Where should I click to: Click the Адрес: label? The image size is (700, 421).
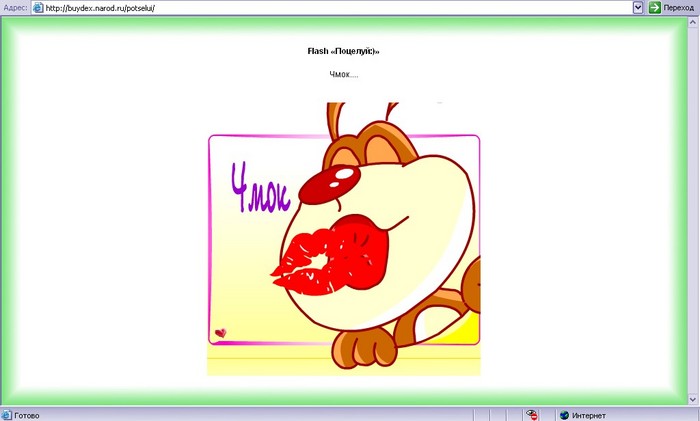point(15,8)
